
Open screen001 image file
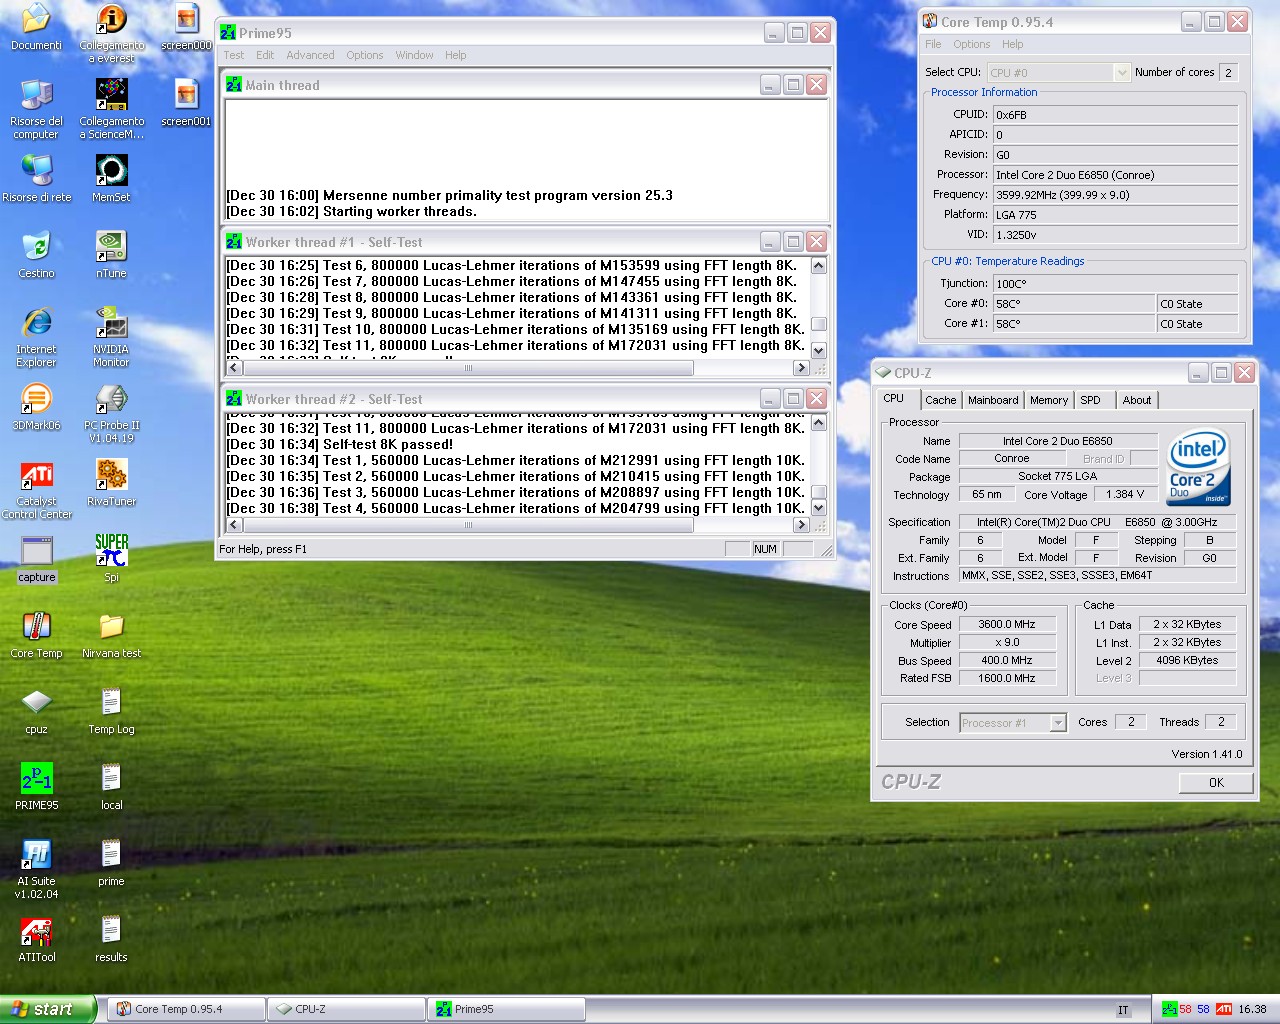186,103
